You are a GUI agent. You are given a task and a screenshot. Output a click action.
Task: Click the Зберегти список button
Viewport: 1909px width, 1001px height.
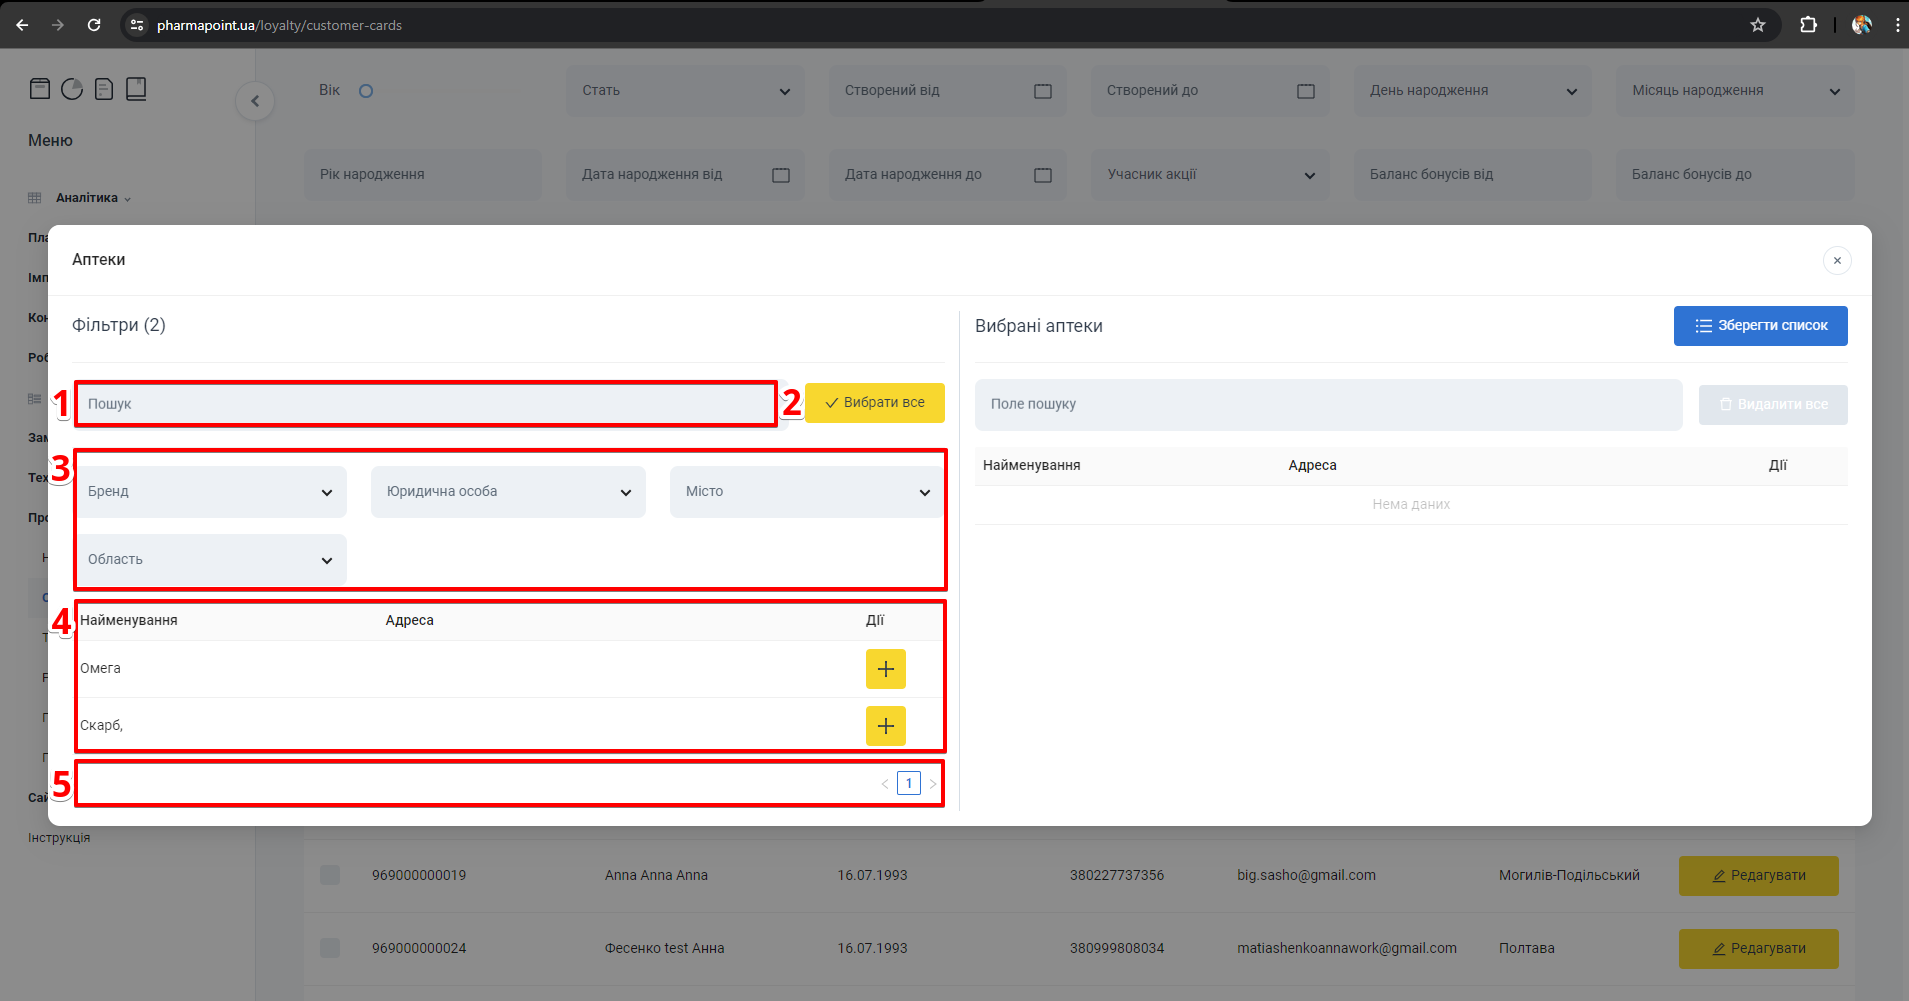click(x=1760, y=326)
